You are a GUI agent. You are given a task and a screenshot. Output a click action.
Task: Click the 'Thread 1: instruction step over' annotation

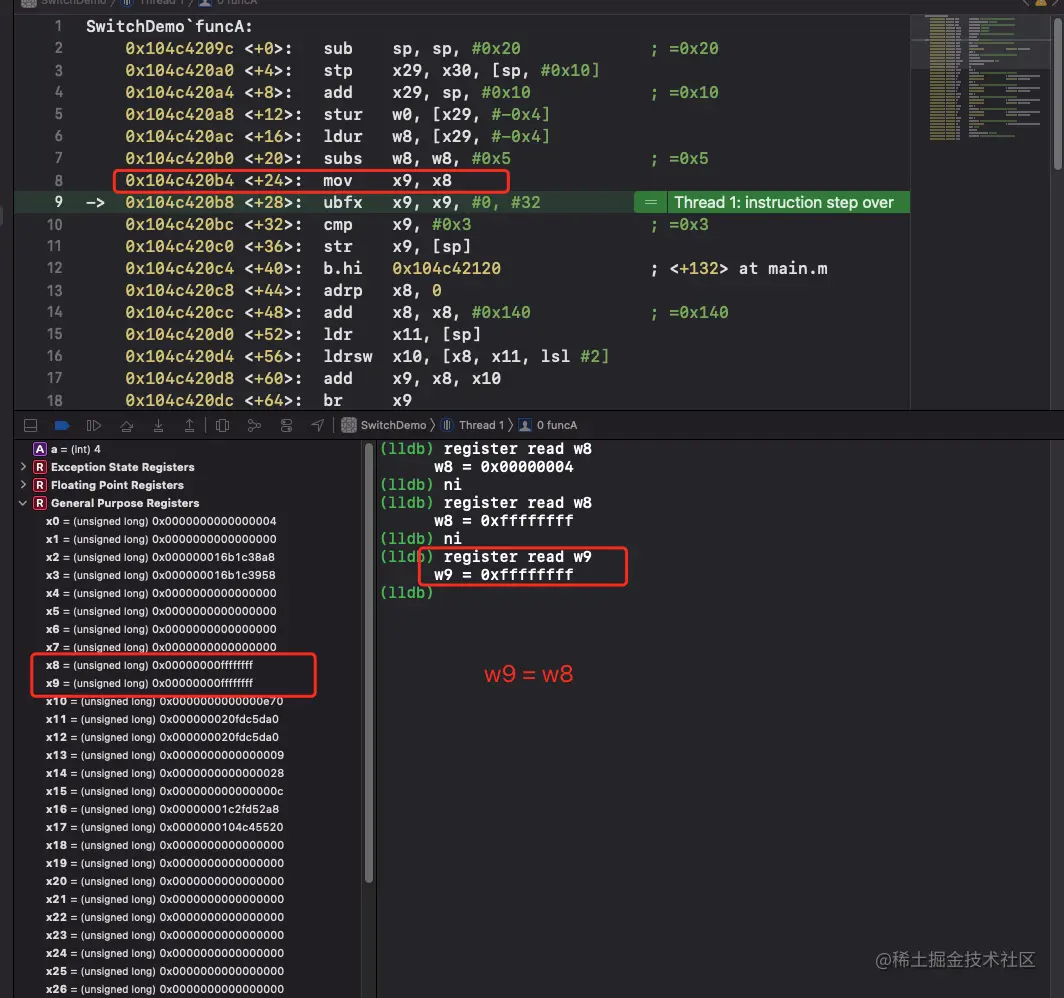click(x=784, y=202)
